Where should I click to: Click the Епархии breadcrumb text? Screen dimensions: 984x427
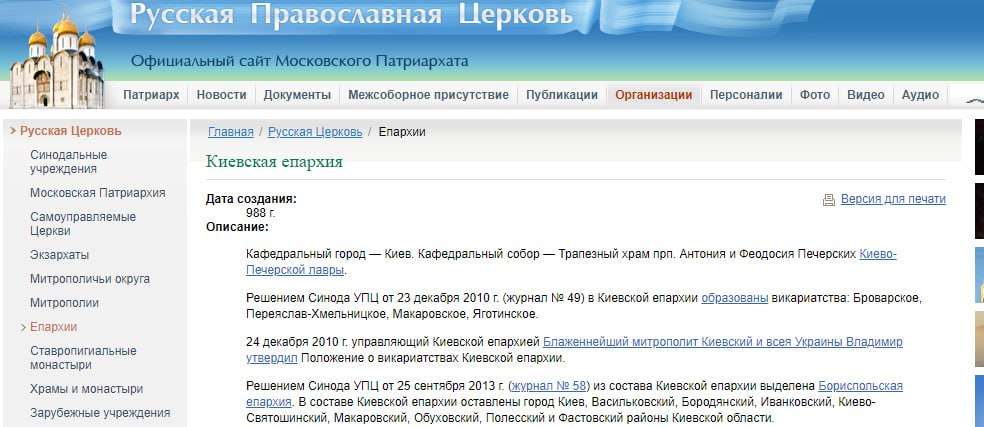(x=402, y=132)
